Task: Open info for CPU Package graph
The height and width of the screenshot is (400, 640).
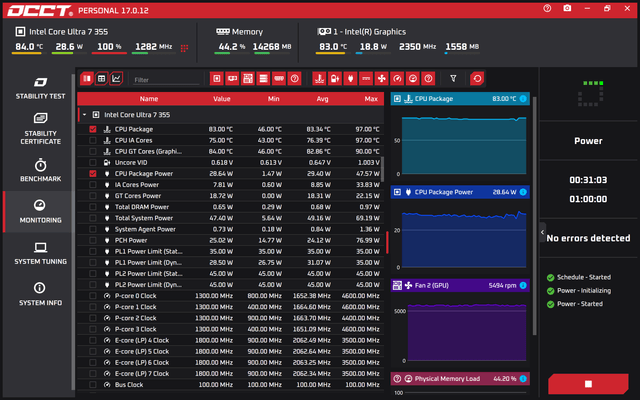Action: [523, 99]
